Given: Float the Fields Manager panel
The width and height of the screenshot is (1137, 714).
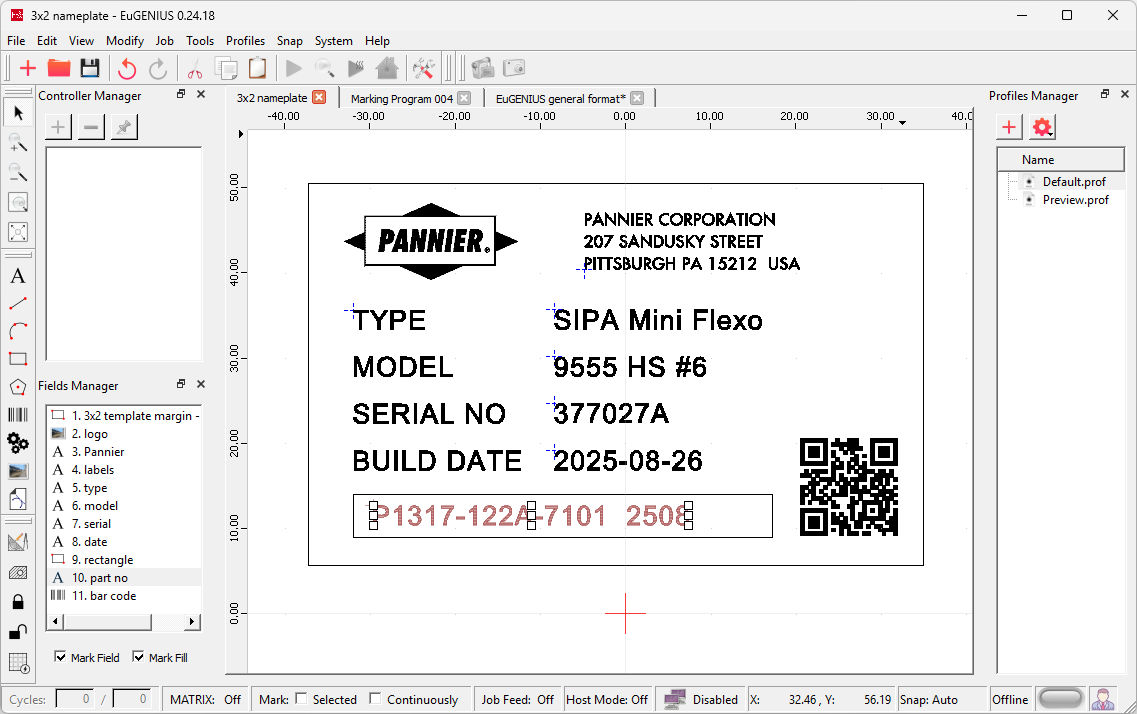Looking at the screenshot, I should (x=181, y=384).
